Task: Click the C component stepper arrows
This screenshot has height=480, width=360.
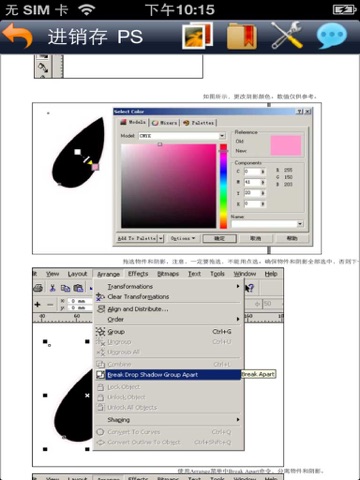Action: tap(263, 171)
